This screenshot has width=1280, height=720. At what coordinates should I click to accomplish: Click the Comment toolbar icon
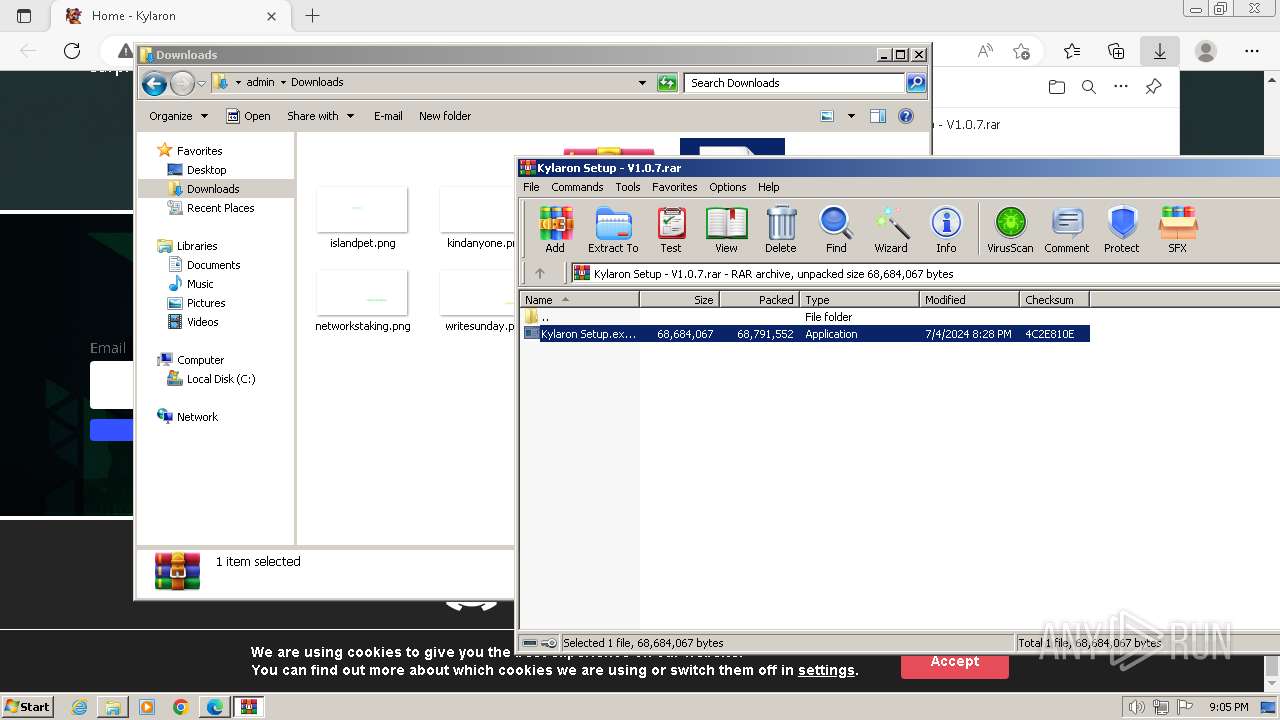[1067, 229]
